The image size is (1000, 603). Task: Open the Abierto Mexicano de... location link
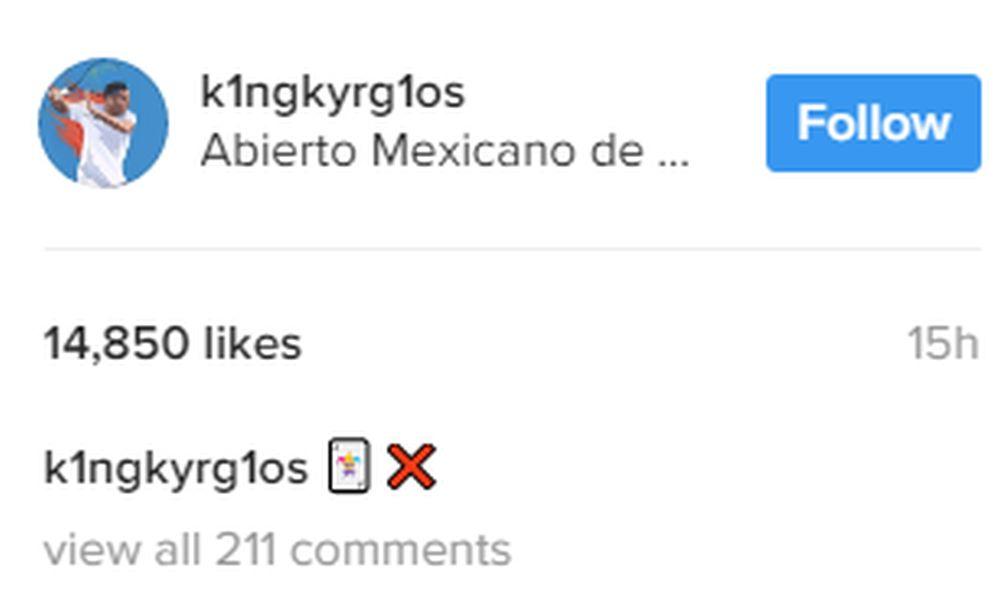pos(445,152)
